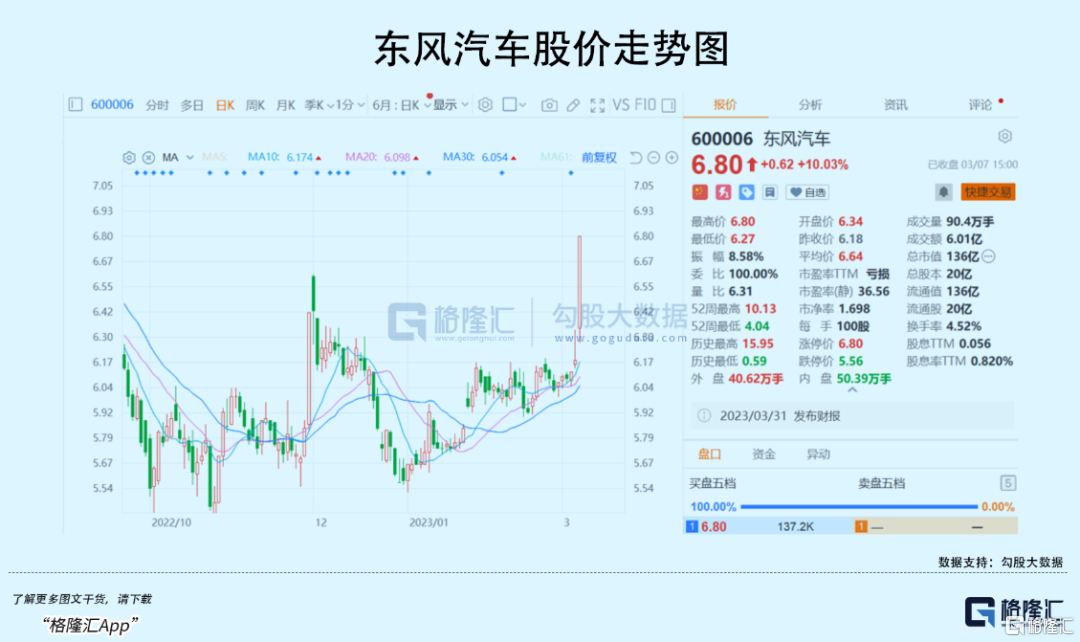1080x642 pixels.
Task: Open the 2023/03/31 发布财报 notice
Action: pyautogui.click(x=851, y=415)
